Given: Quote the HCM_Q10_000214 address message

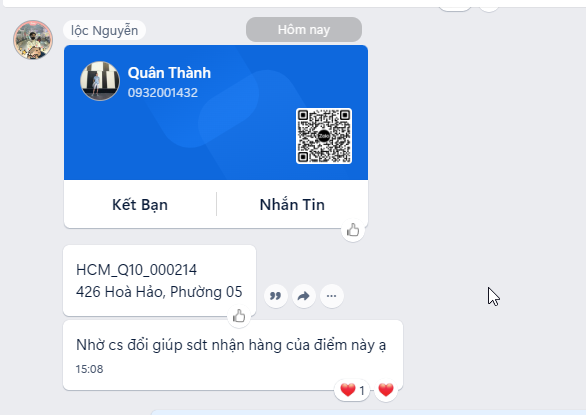Looking at the screenshot, I should pyautogui.click(x=276, y=296).
